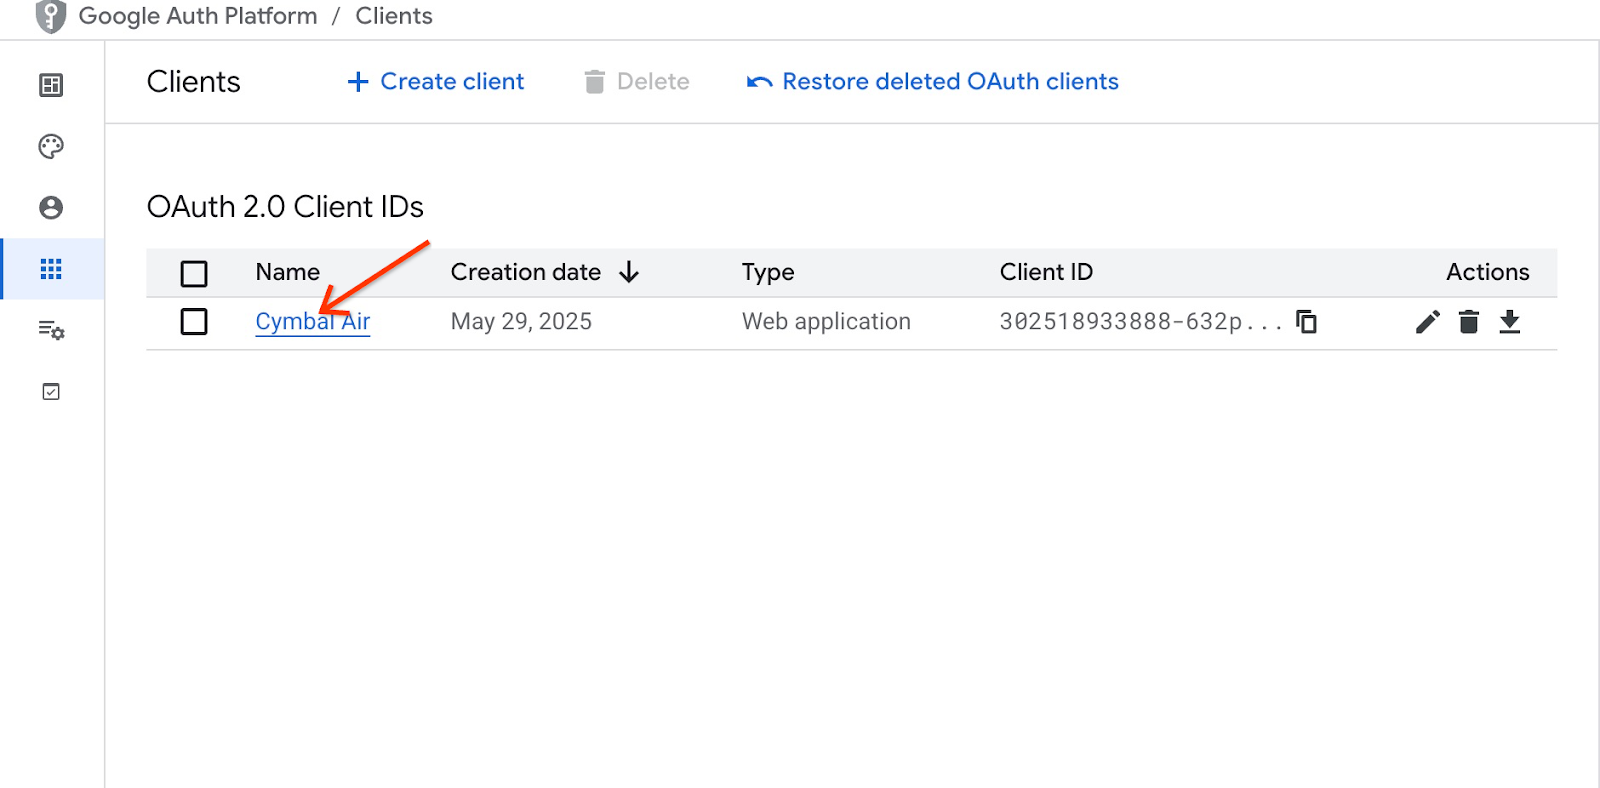Image resolution: width=1600 pixels, height=788 pixels.
Task: Open the Verification Center sidebar icon
Action: [x=51, y=392]
